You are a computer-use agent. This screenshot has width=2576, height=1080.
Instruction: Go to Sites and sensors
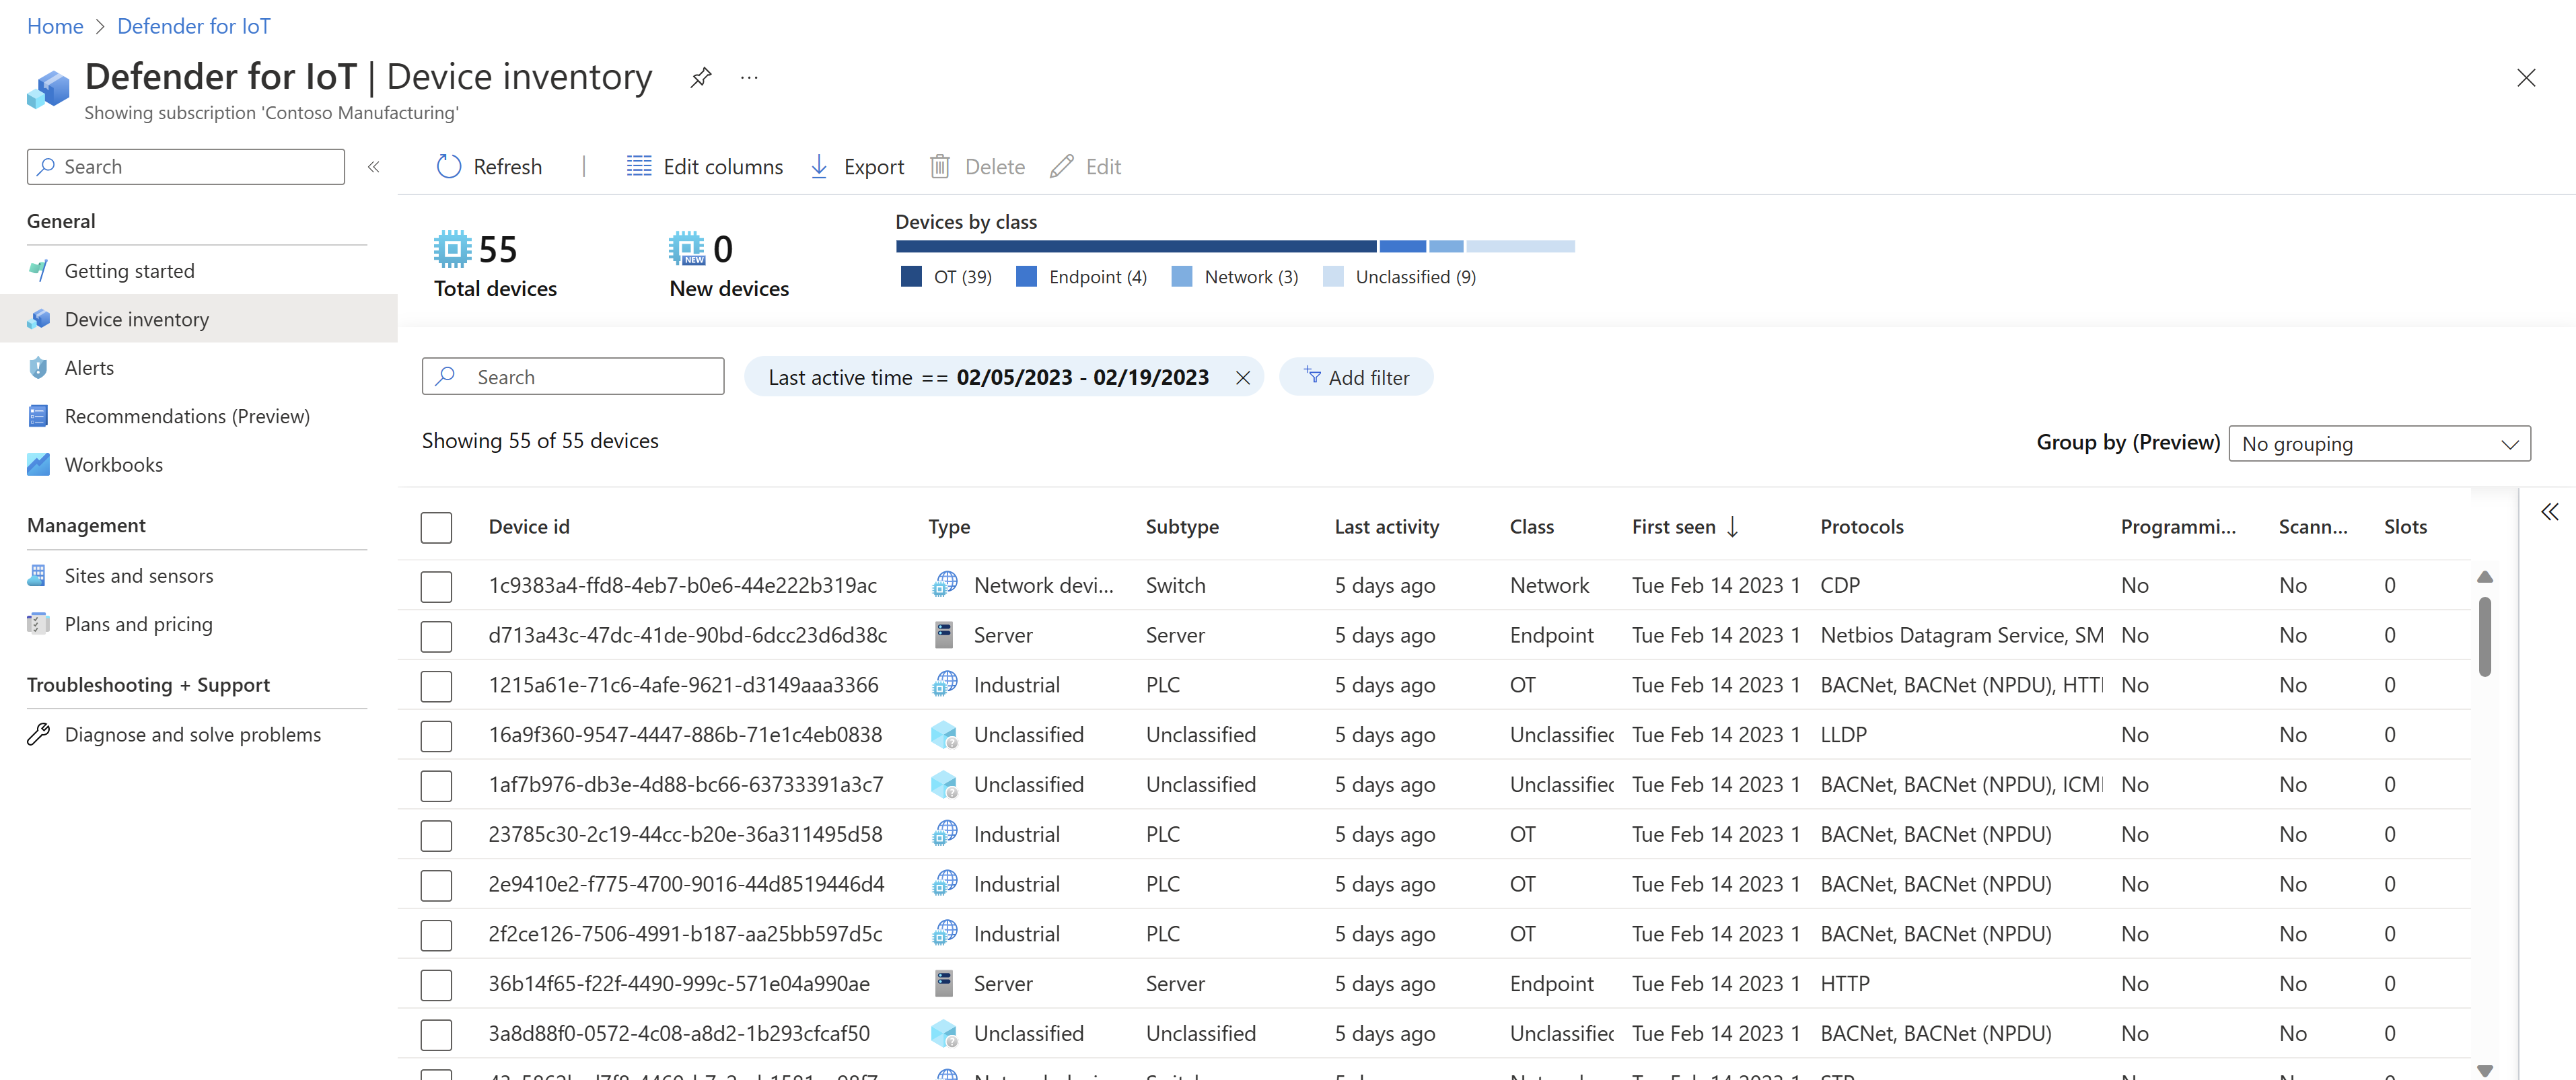point(138,575)
